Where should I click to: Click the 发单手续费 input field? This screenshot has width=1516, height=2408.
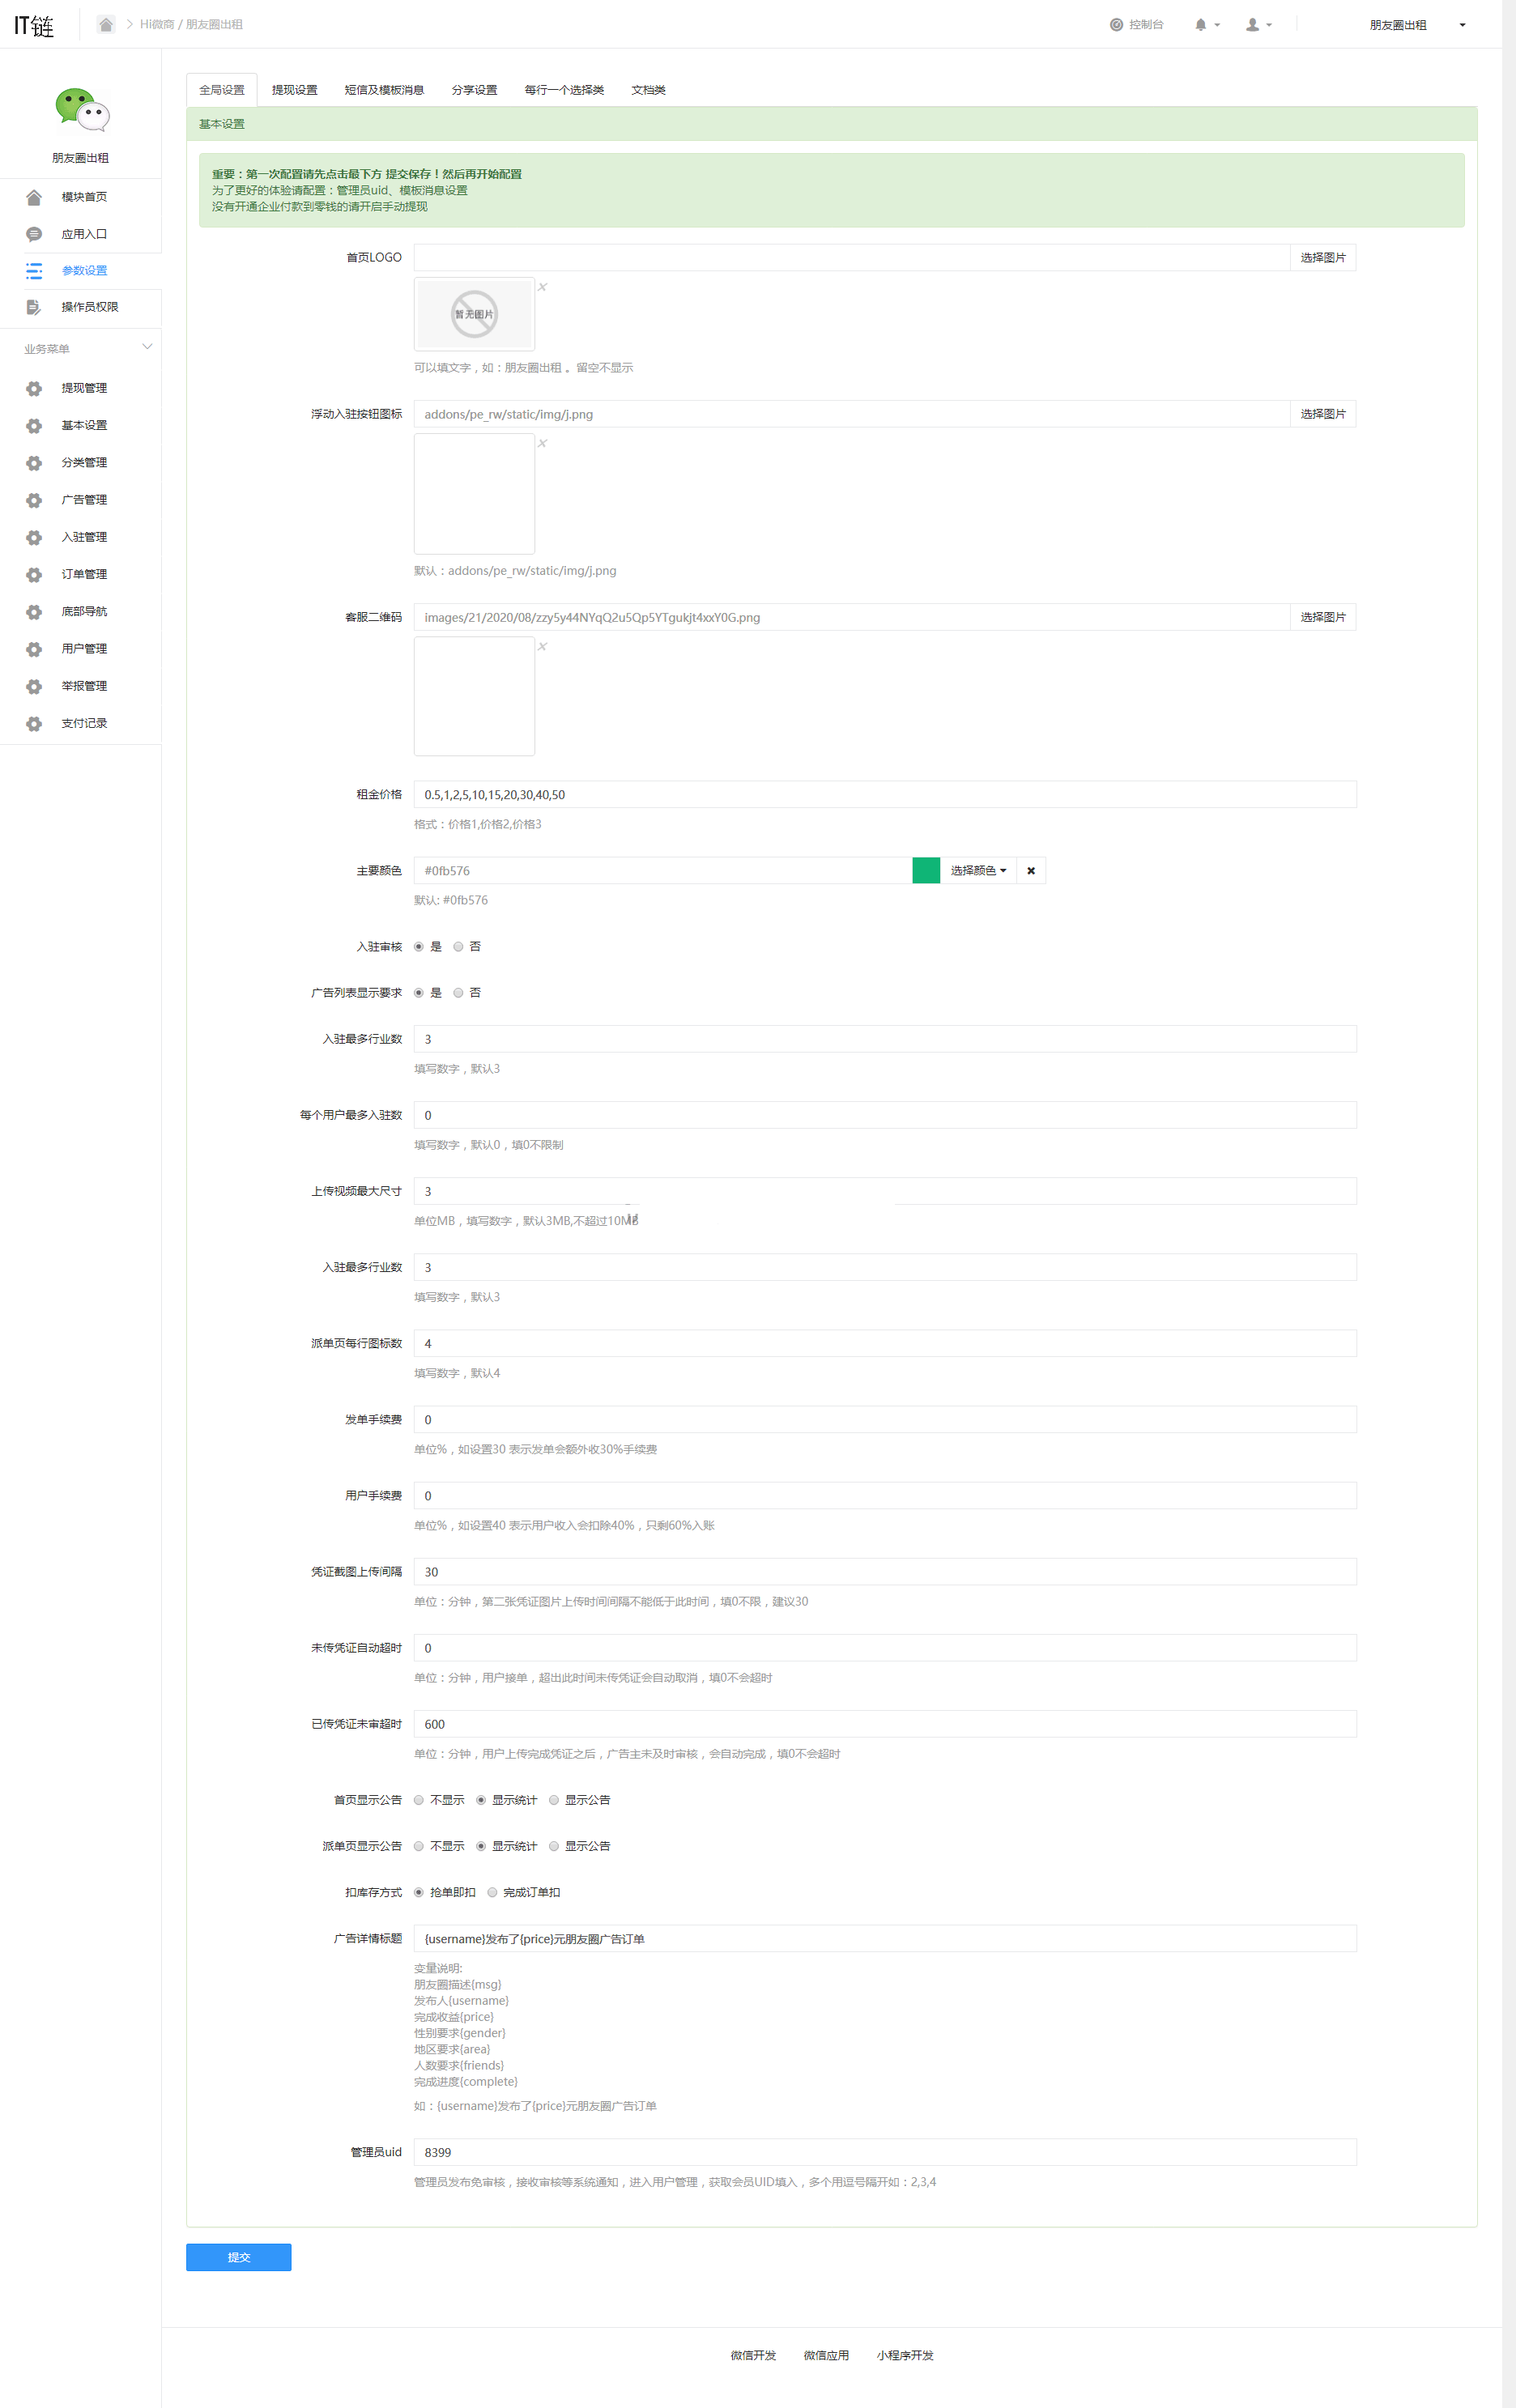(x=885, y=1420)
